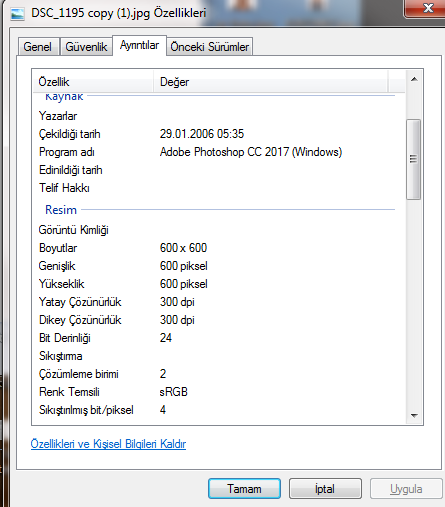Click the Özellik column header
This screenshot has height=507, width=445.
pos(93,82)
